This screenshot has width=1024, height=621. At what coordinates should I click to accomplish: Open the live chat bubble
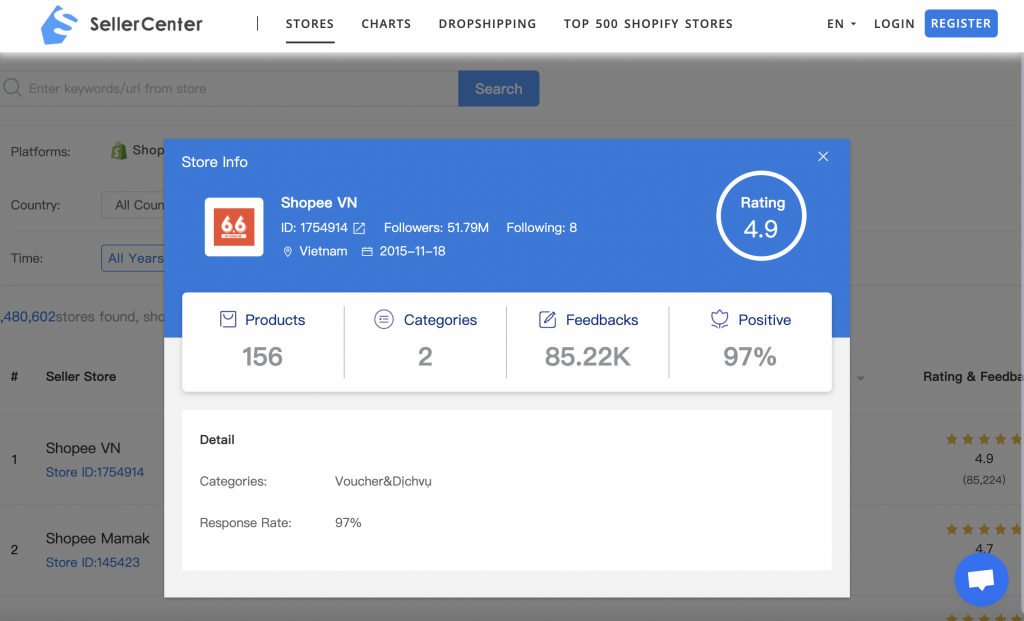coord(981,579)
